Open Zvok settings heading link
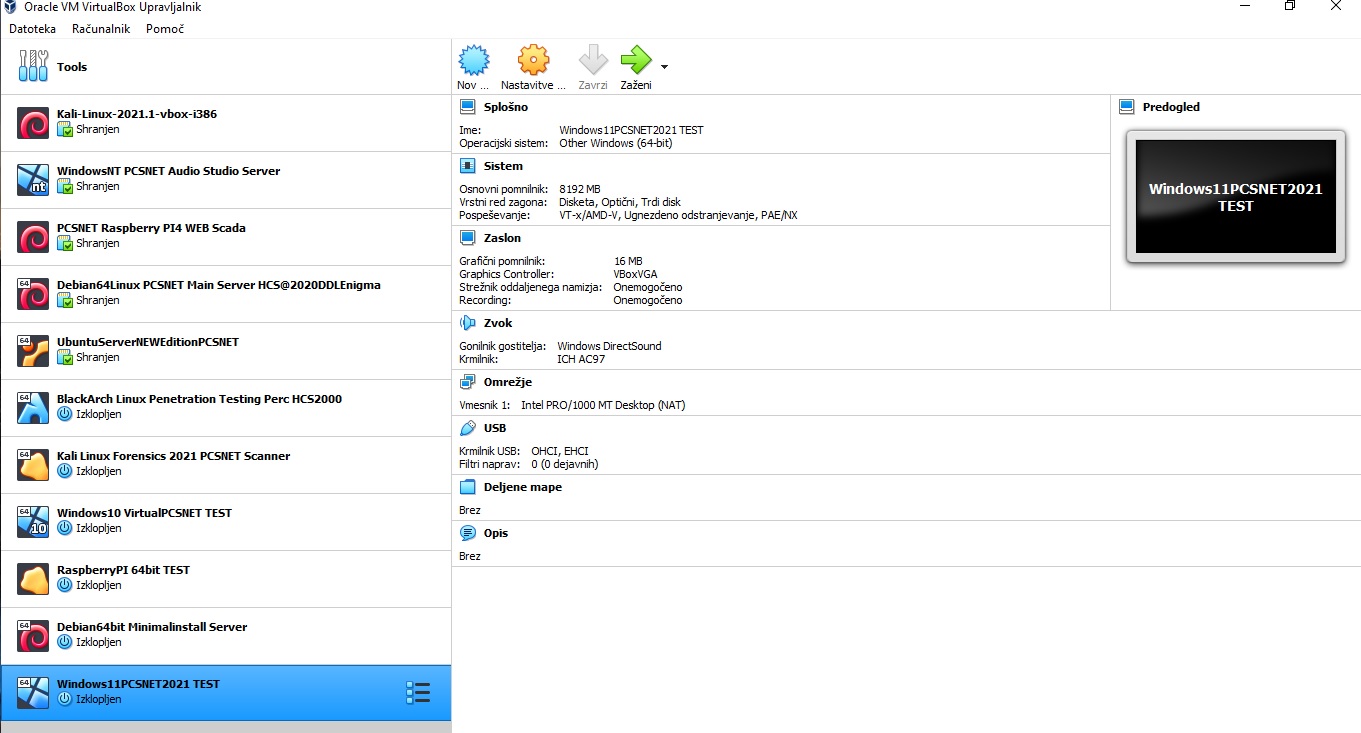The width and height of the screenshot is (1361, 733). tap(499, 323)
